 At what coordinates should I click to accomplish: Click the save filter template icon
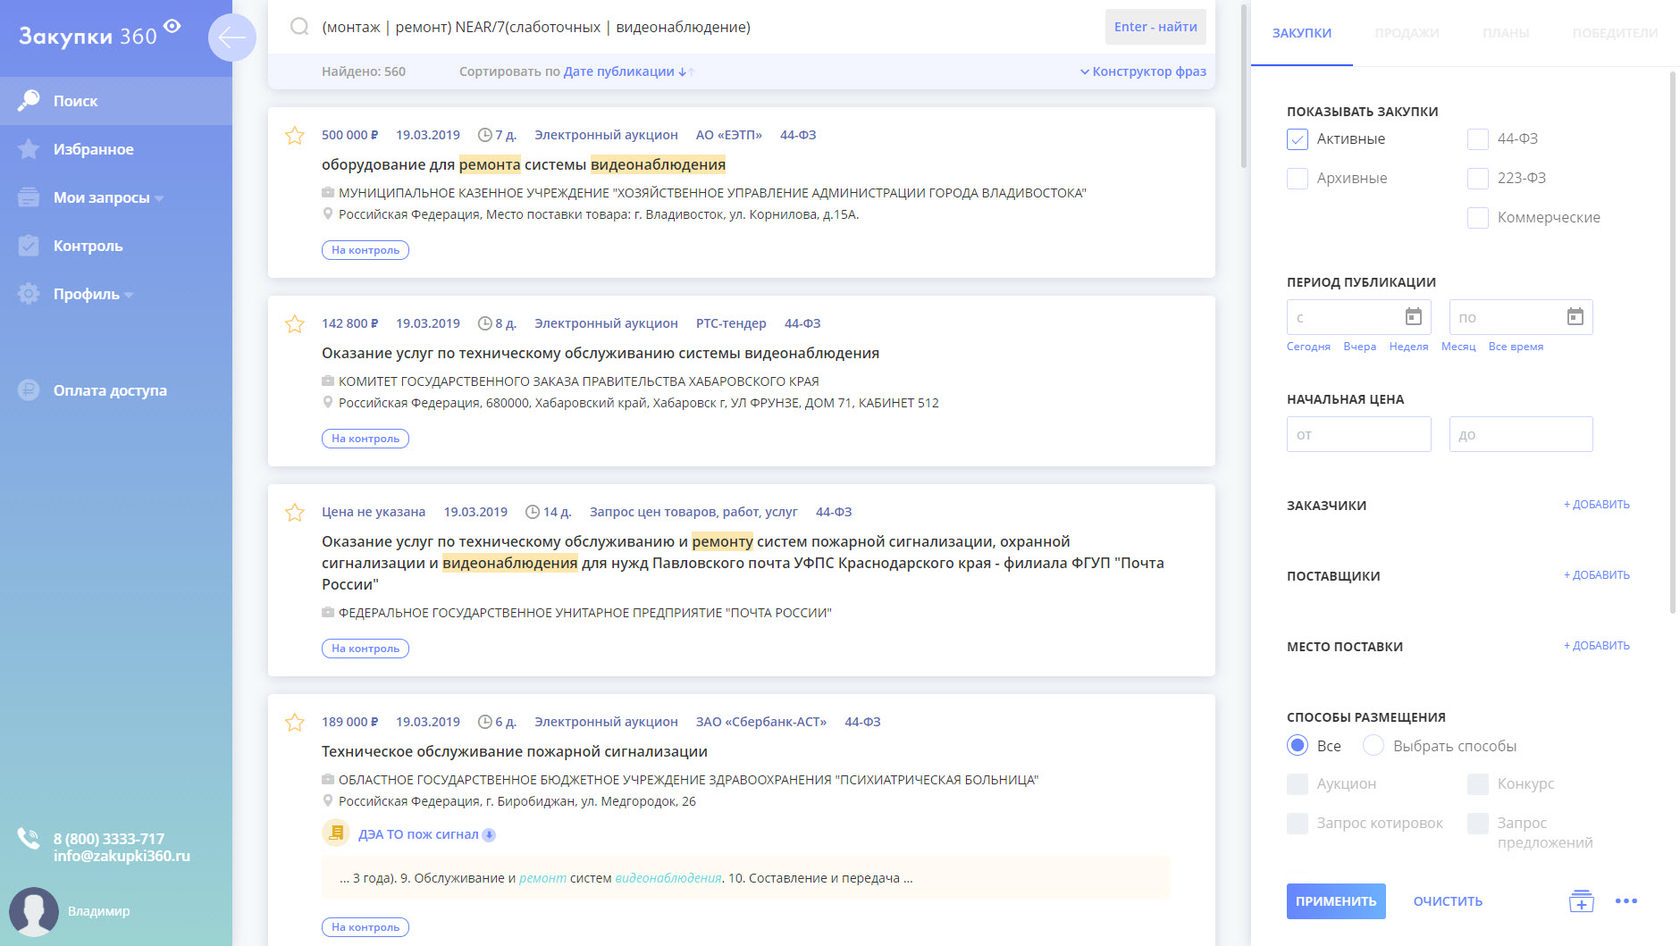[x=1581, y=901]
